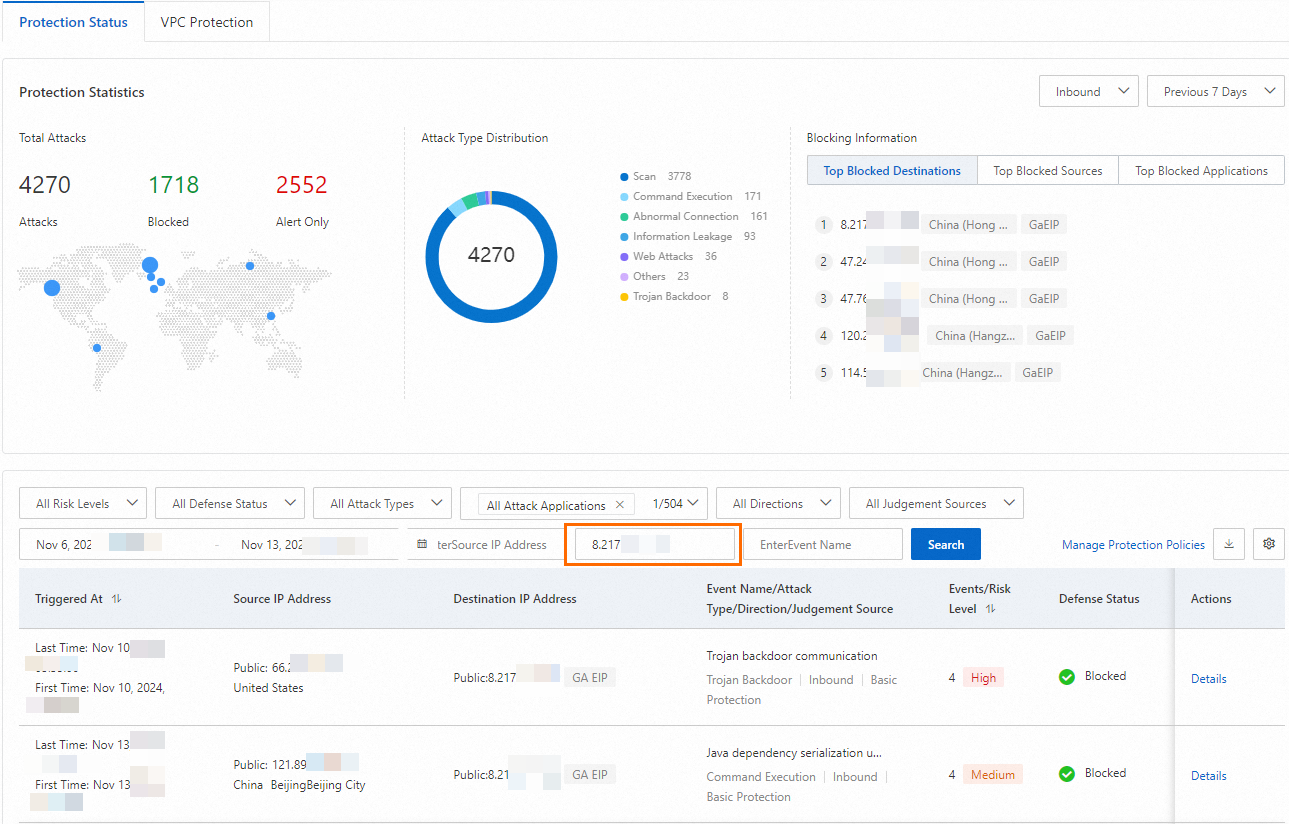Open Details for the Trojan backdoor communication event
The image size is (1289, 824).
coord(1208,679)
